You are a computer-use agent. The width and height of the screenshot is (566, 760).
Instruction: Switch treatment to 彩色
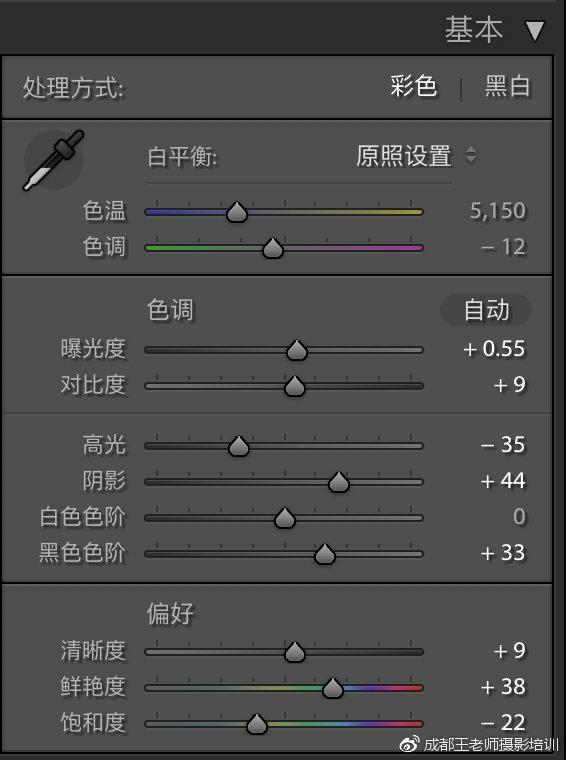tap(414, 87)
